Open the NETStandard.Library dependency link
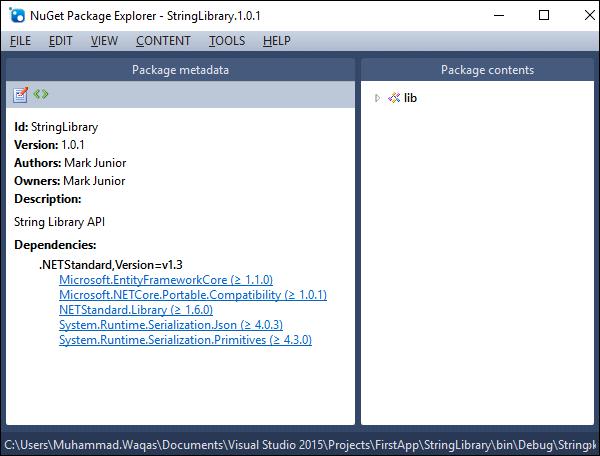This screenshot has height=456, width=600. (x=136, y=309)
